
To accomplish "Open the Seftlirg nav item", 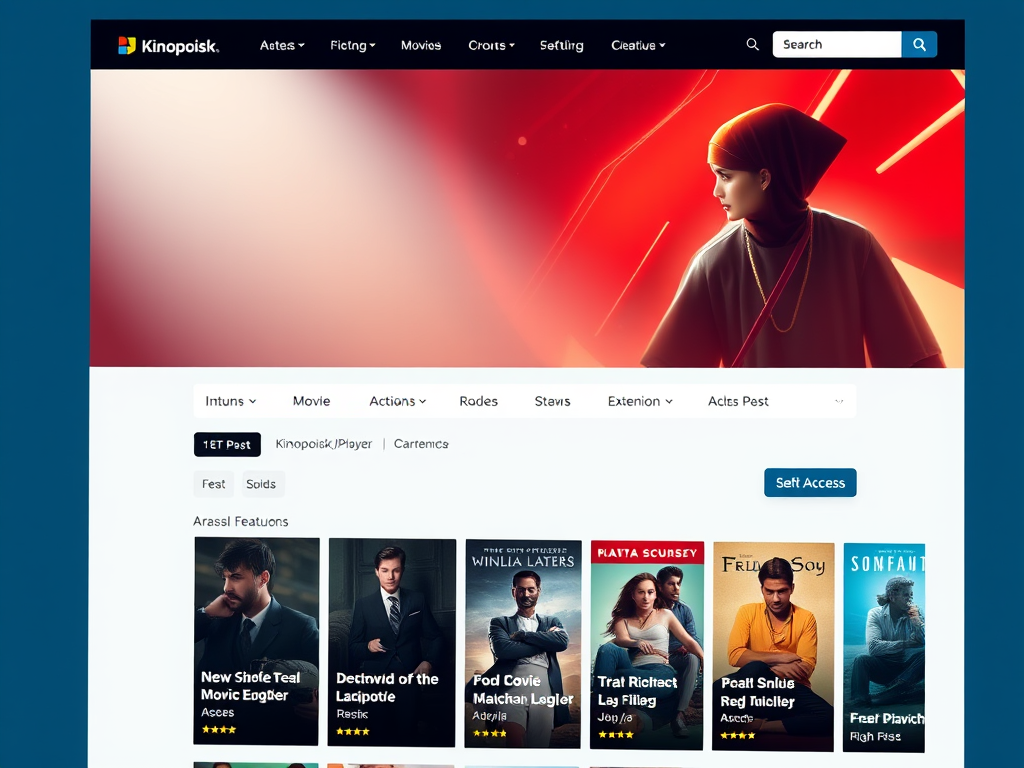I will 562,45.
